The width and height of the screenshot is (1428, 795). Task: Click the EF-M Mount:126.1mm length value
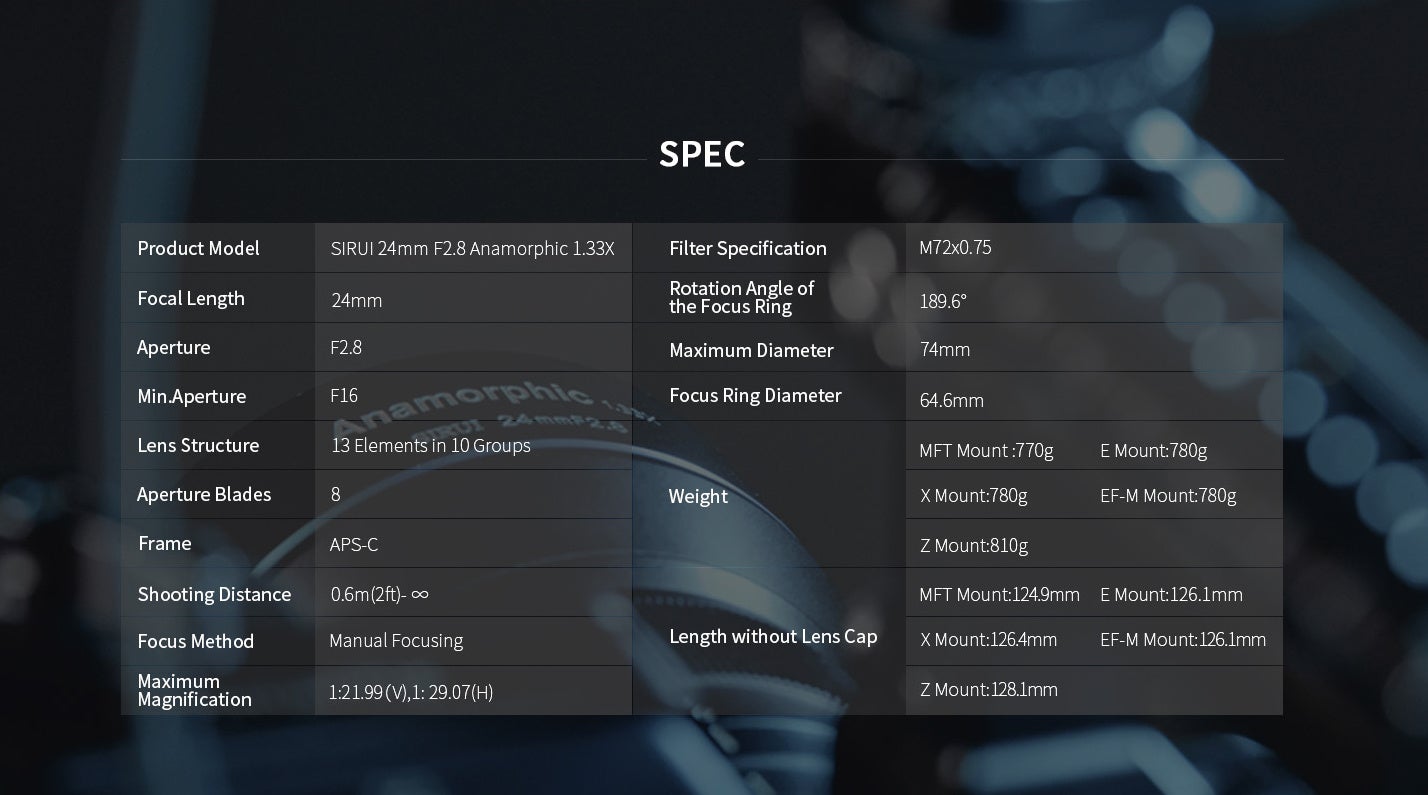coord(1183,639)
